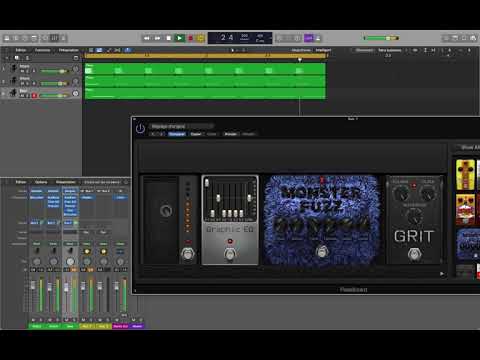The image size is (480, 360).
Task: Open the Loop Browser icon
Action: tap(464, 38)
